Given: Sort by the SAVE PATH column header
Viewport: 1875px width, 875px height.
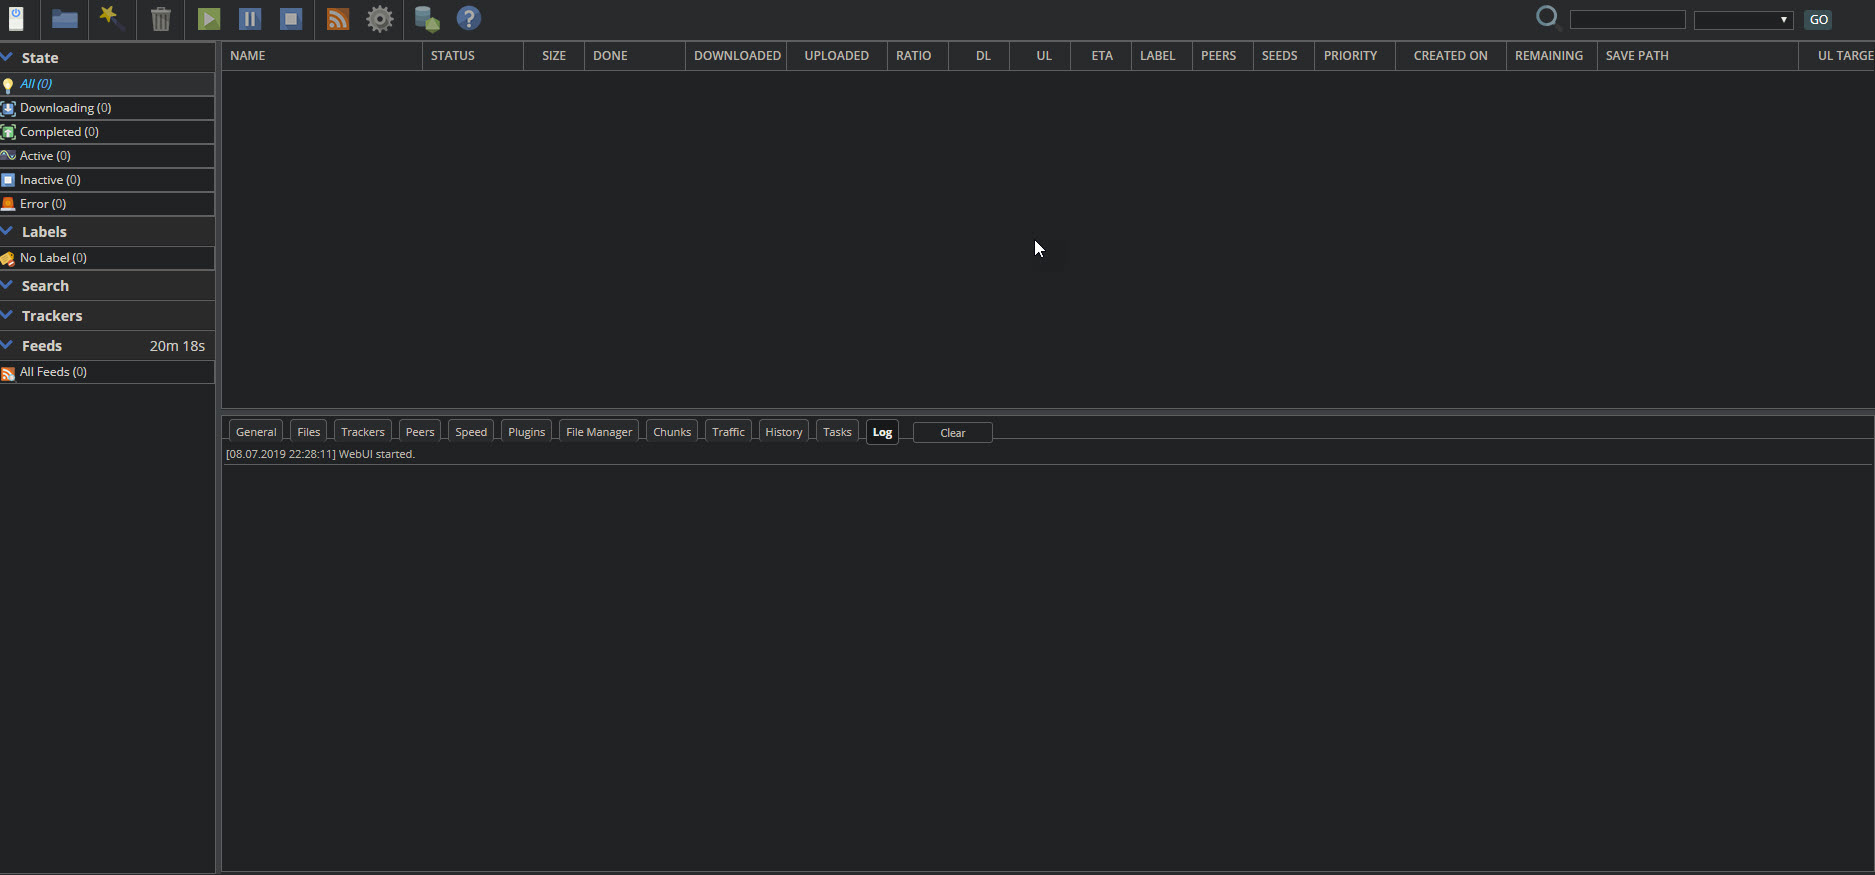Looking at the screenshot, I should coord(1698,56).
